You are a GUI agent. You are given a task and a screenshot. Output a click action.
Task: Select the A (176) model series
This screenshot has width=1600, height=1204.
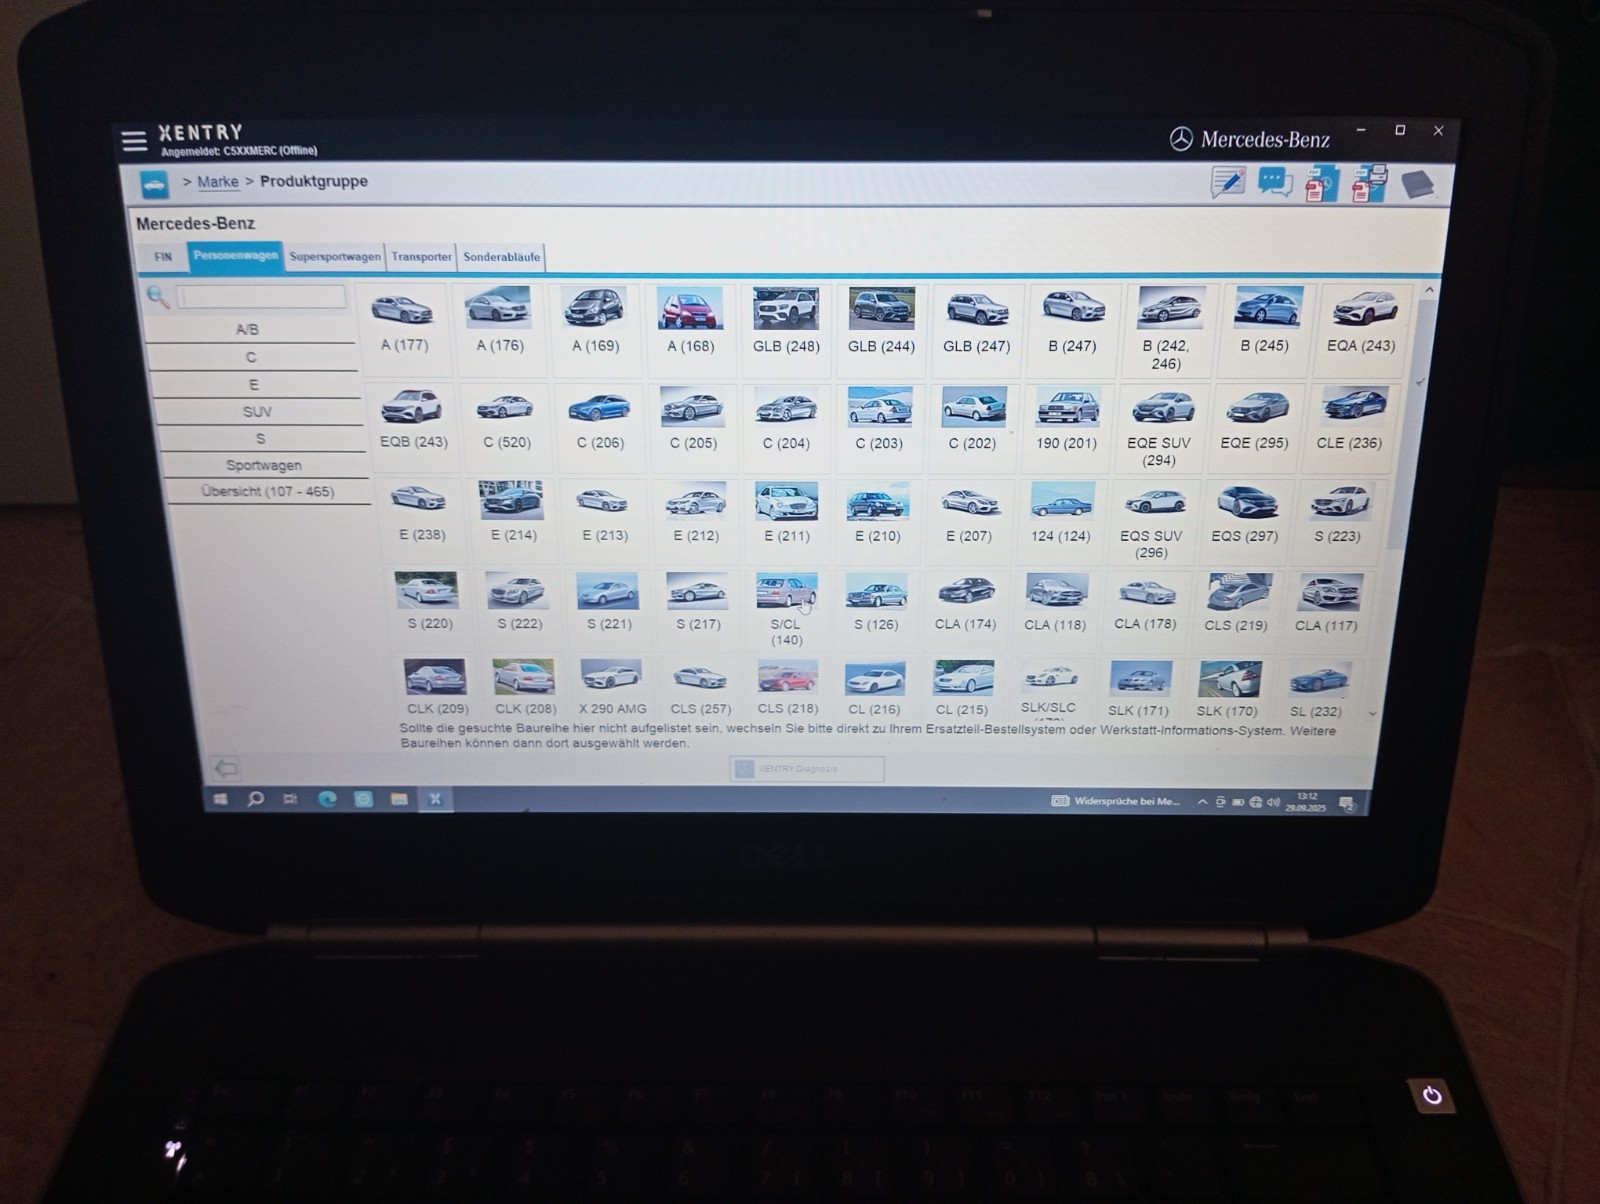500,322
